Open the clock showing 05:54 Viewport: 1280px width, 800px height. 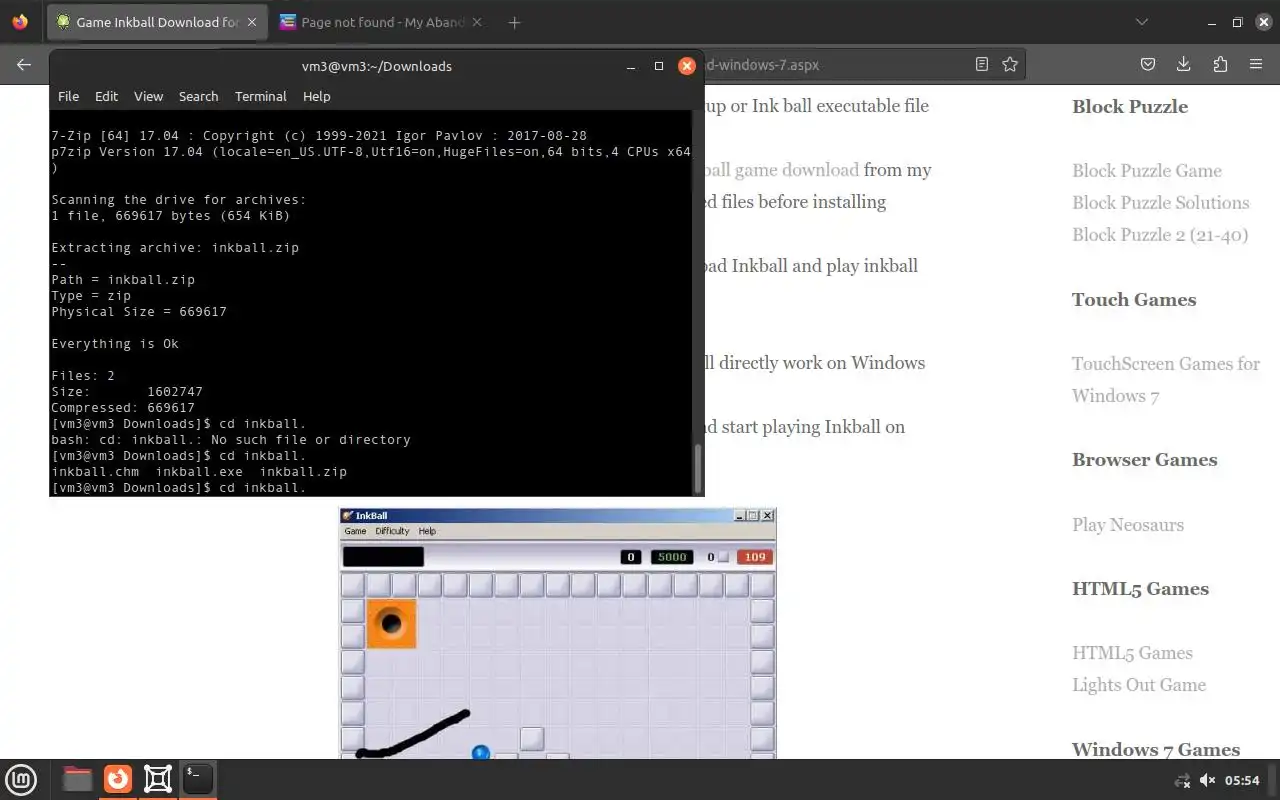[1242, 780]
